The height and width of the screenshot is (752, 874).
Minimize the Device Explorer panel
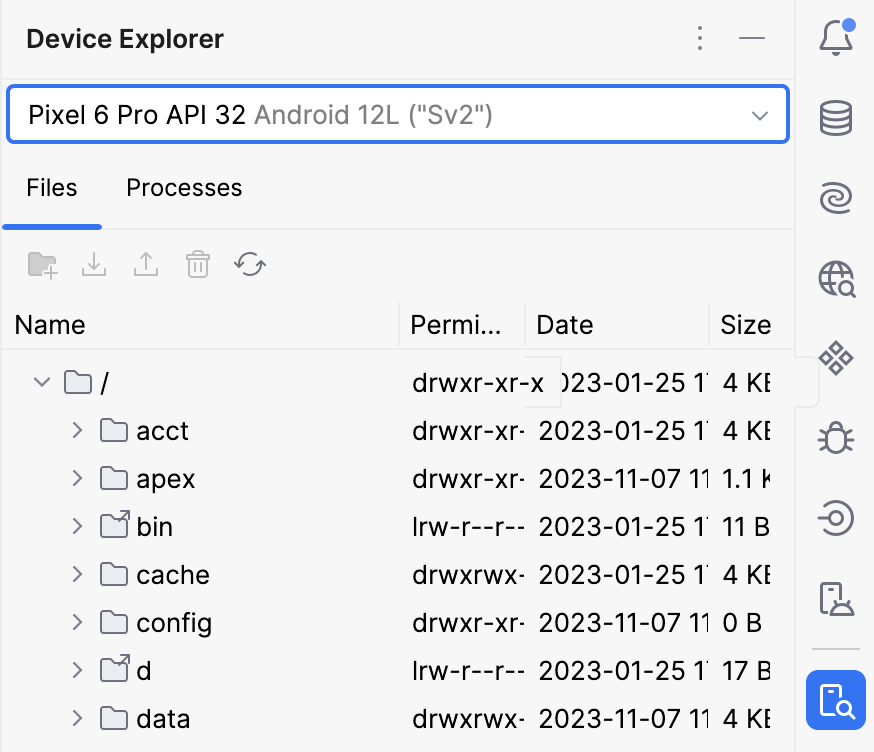(x=752, y=39)
